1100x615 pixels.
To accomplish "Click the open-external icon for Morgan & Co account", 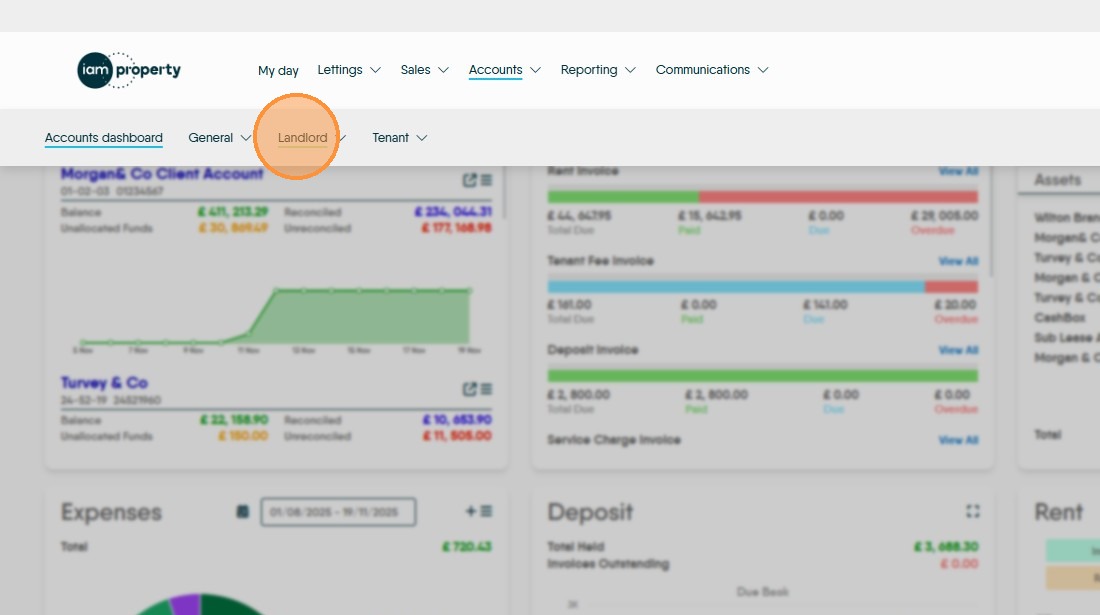I will (x=469, y=180).
